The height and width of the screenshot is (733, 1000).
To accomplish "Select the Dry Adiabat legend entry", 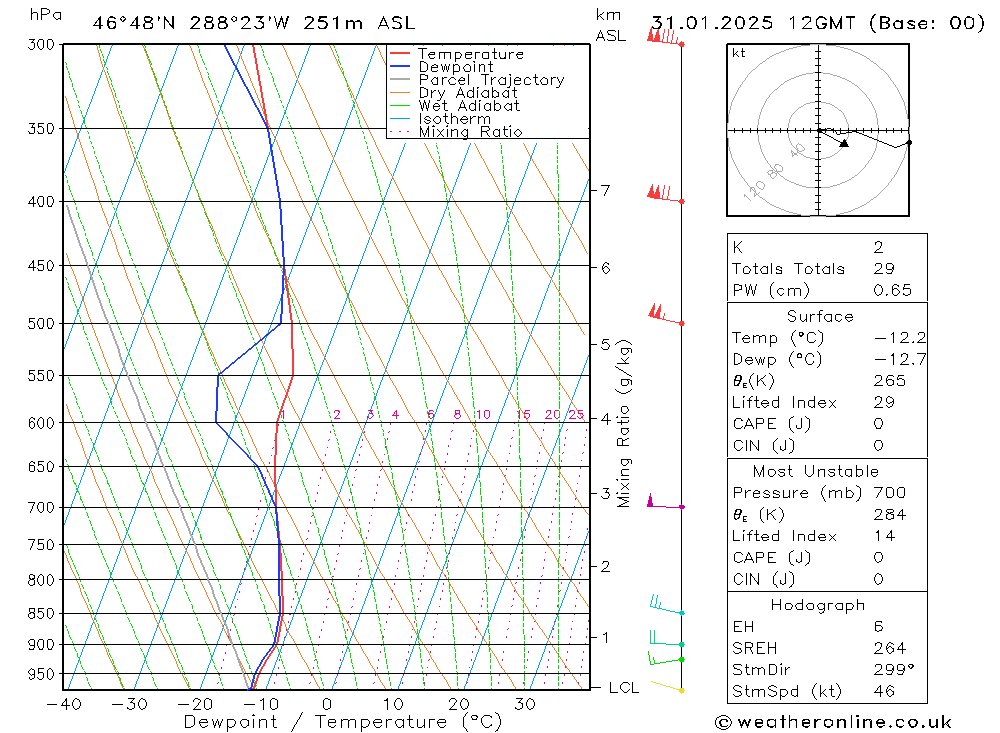I will click(454, 93).
